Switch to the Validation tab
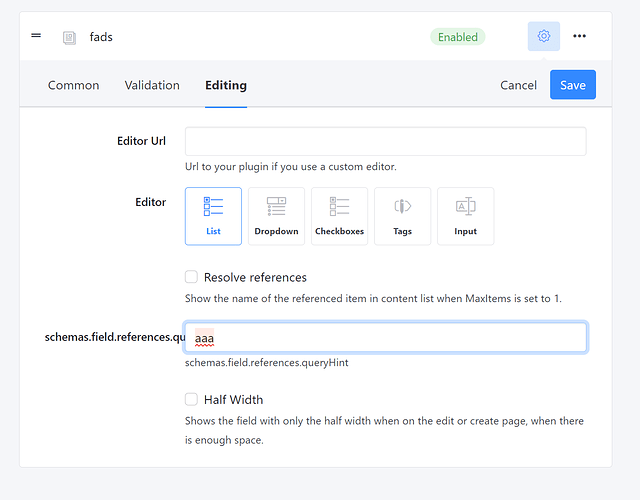 coord(152,85)
